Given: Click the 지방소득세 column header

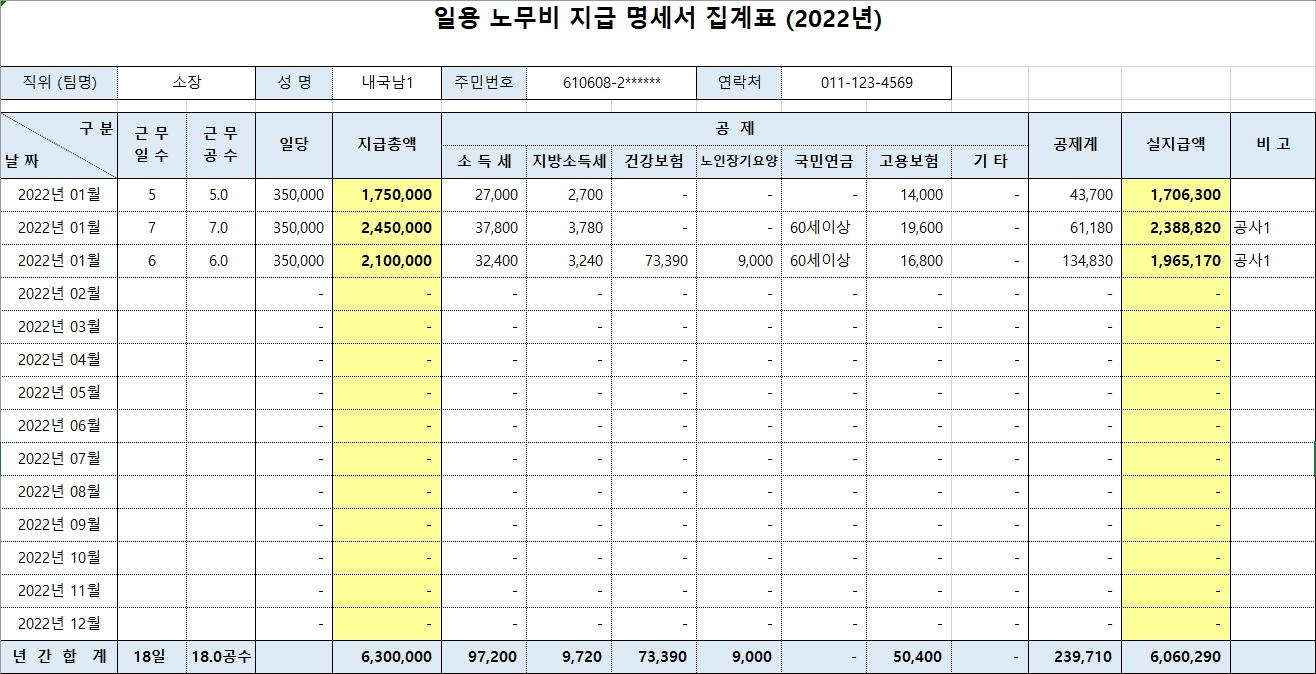Looking at the screenshot, I should [569, 162].
